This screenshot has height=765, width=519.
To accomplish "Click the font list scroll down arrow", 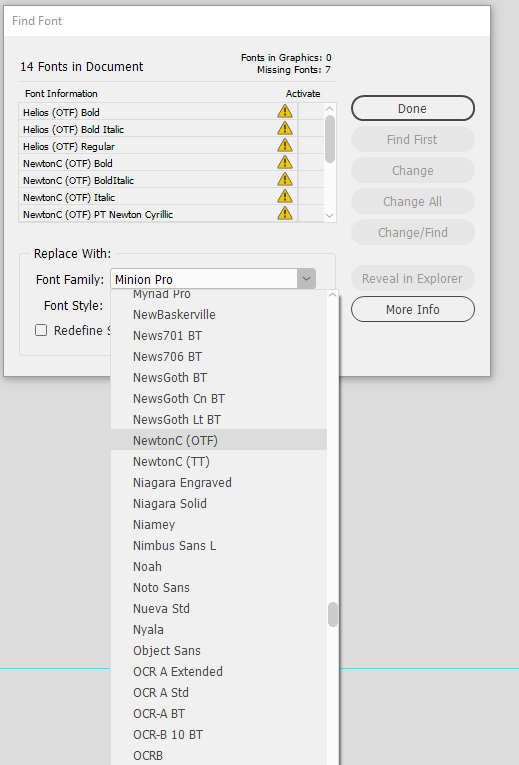I will point(330,215).
